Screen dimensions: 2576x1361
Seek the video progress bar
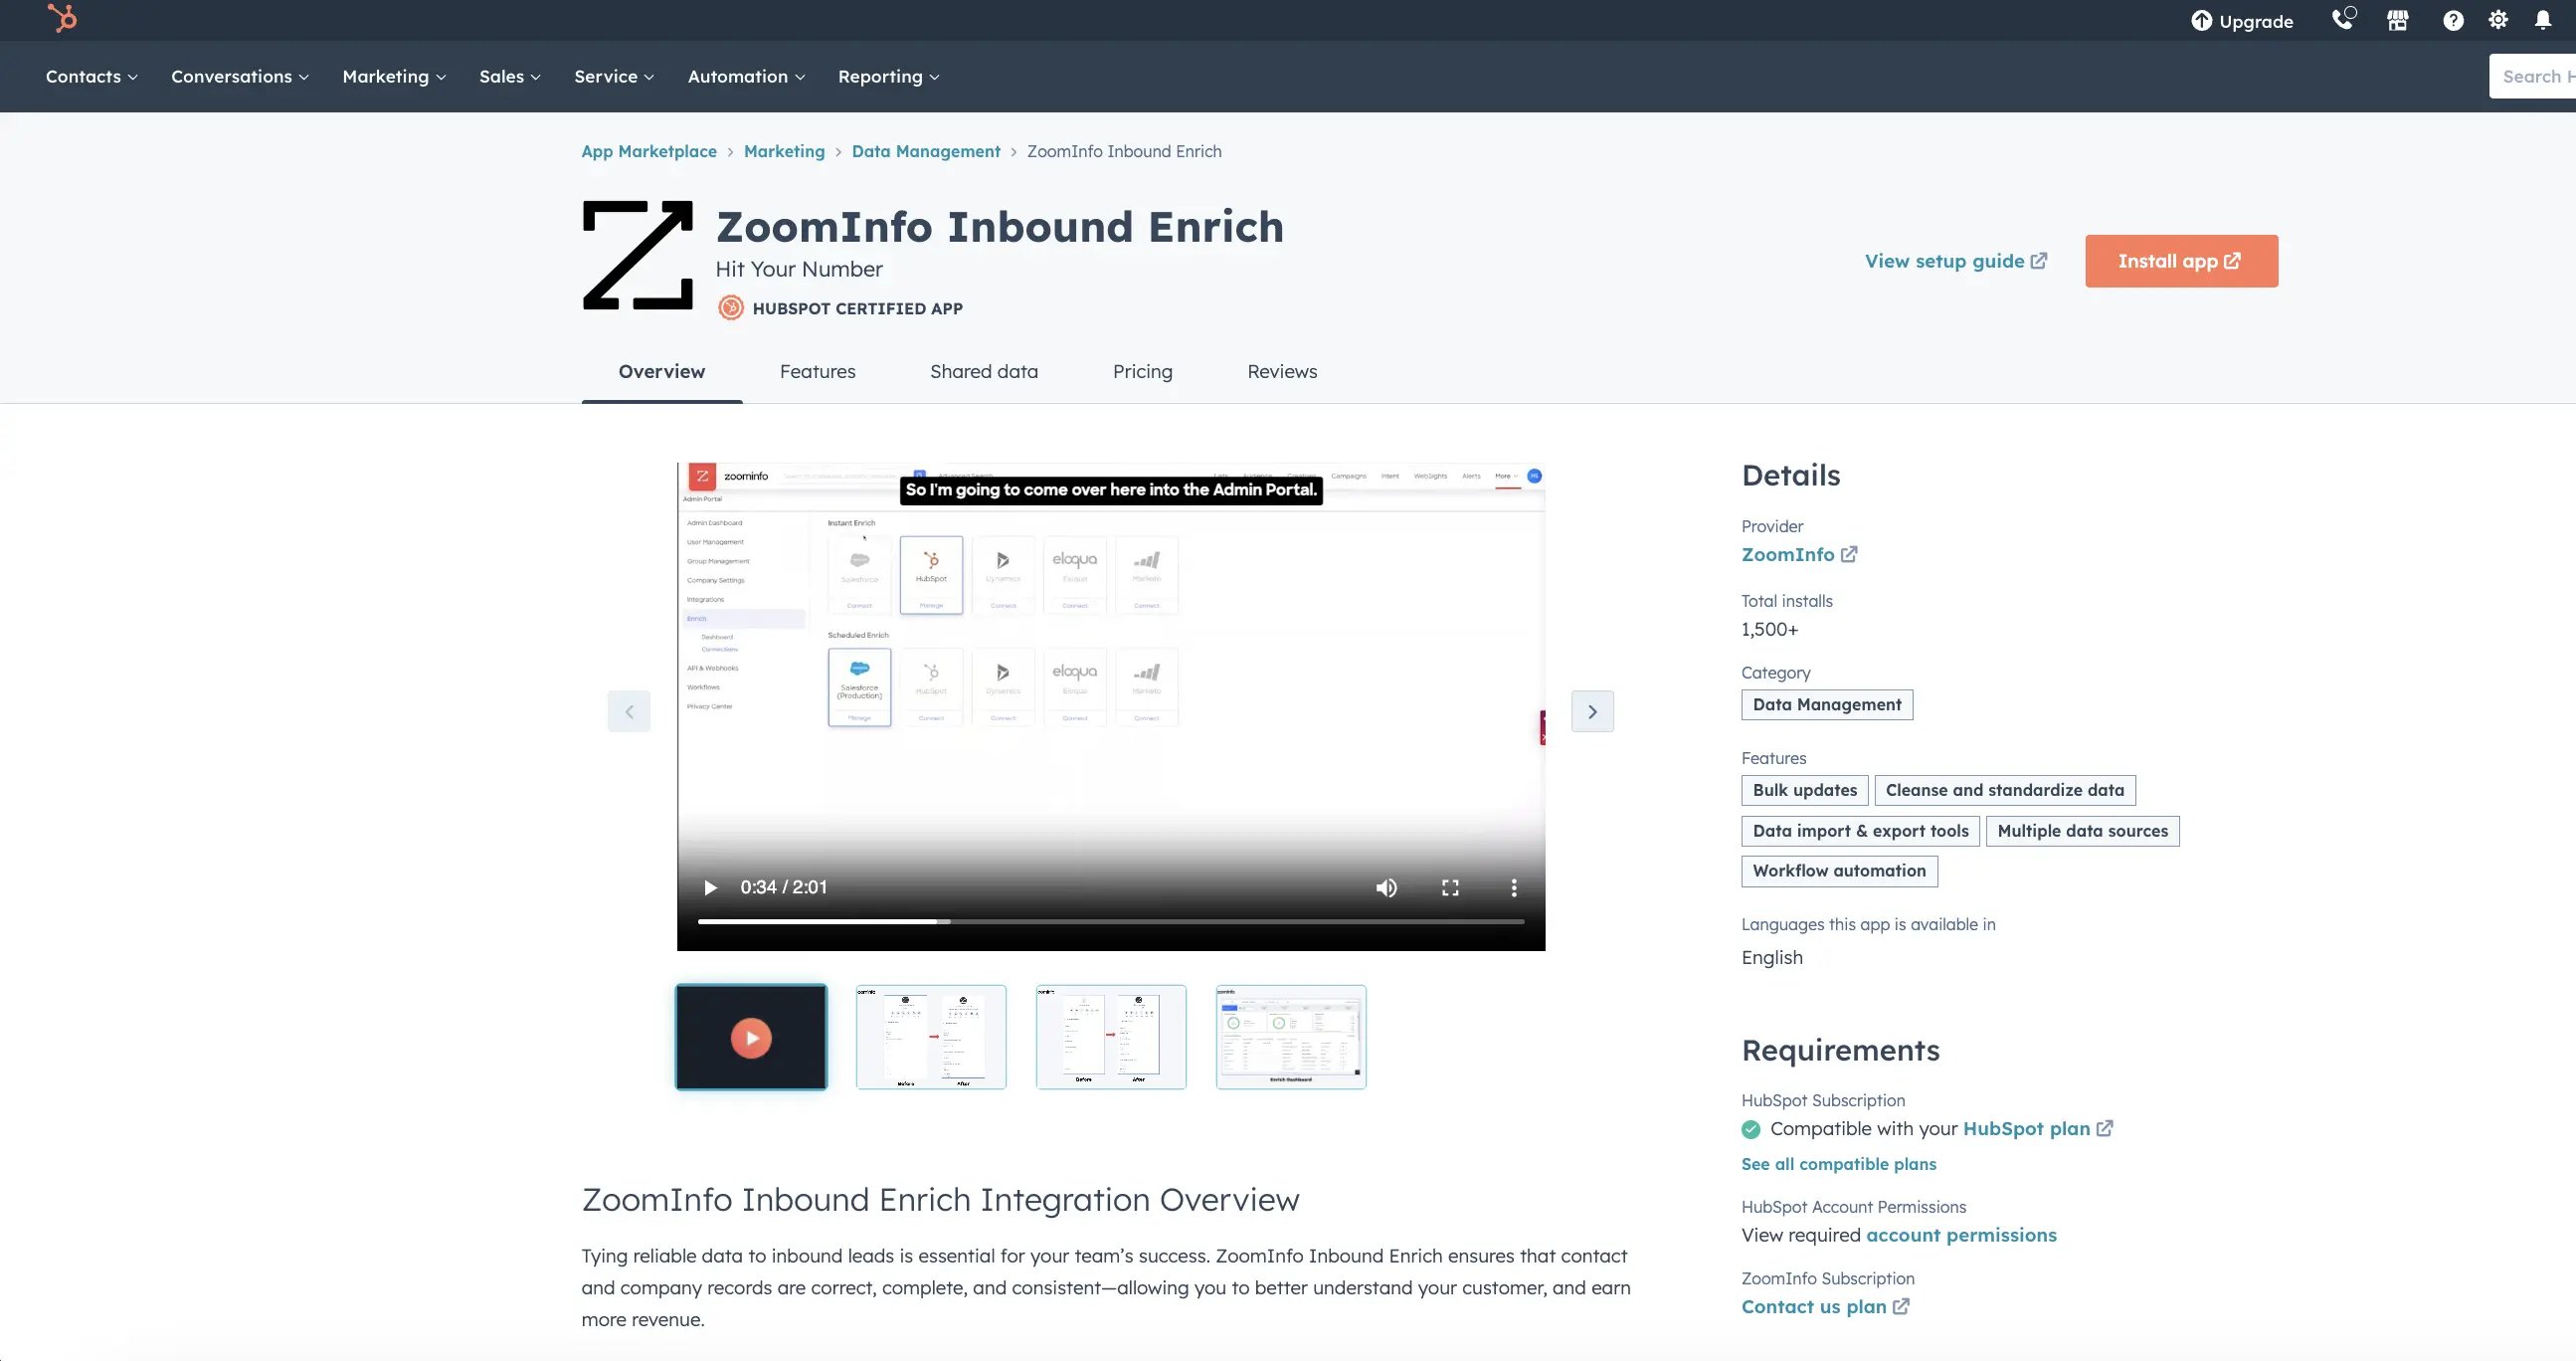[1110, 921]
